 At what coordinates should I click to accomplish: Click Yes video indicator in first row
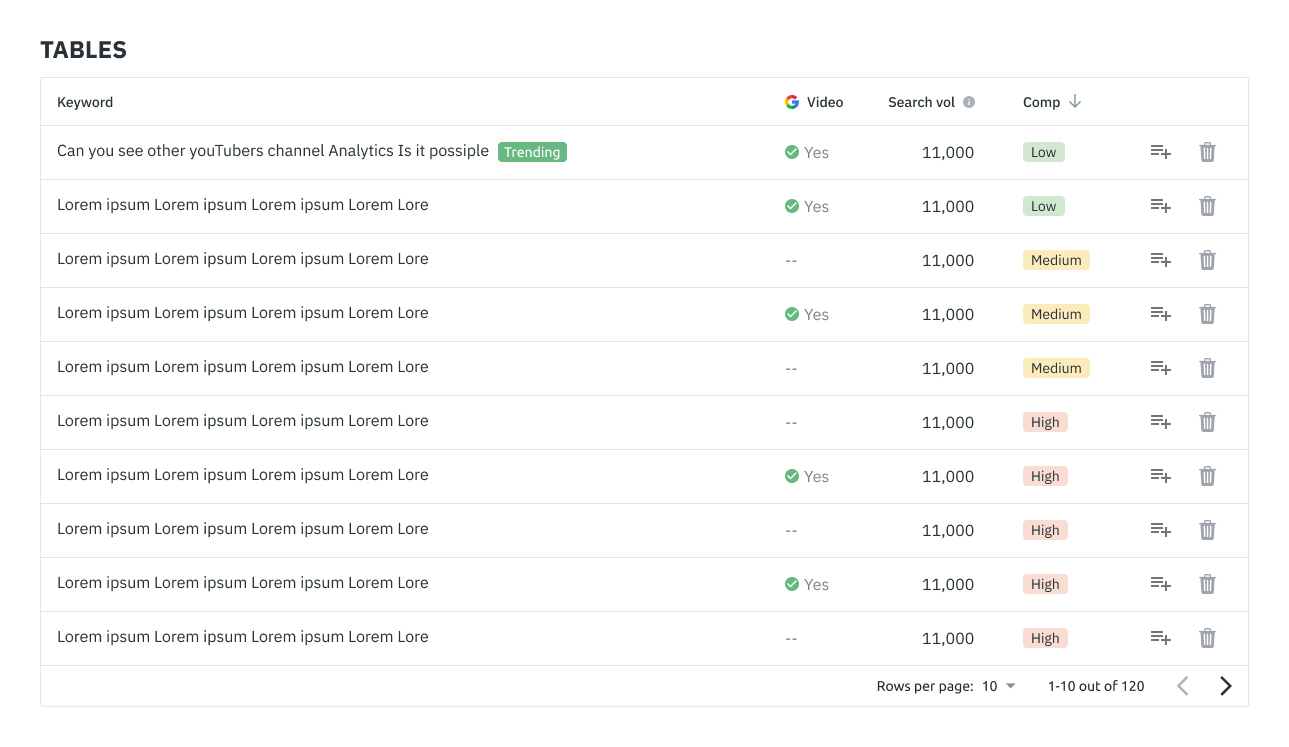807,152
